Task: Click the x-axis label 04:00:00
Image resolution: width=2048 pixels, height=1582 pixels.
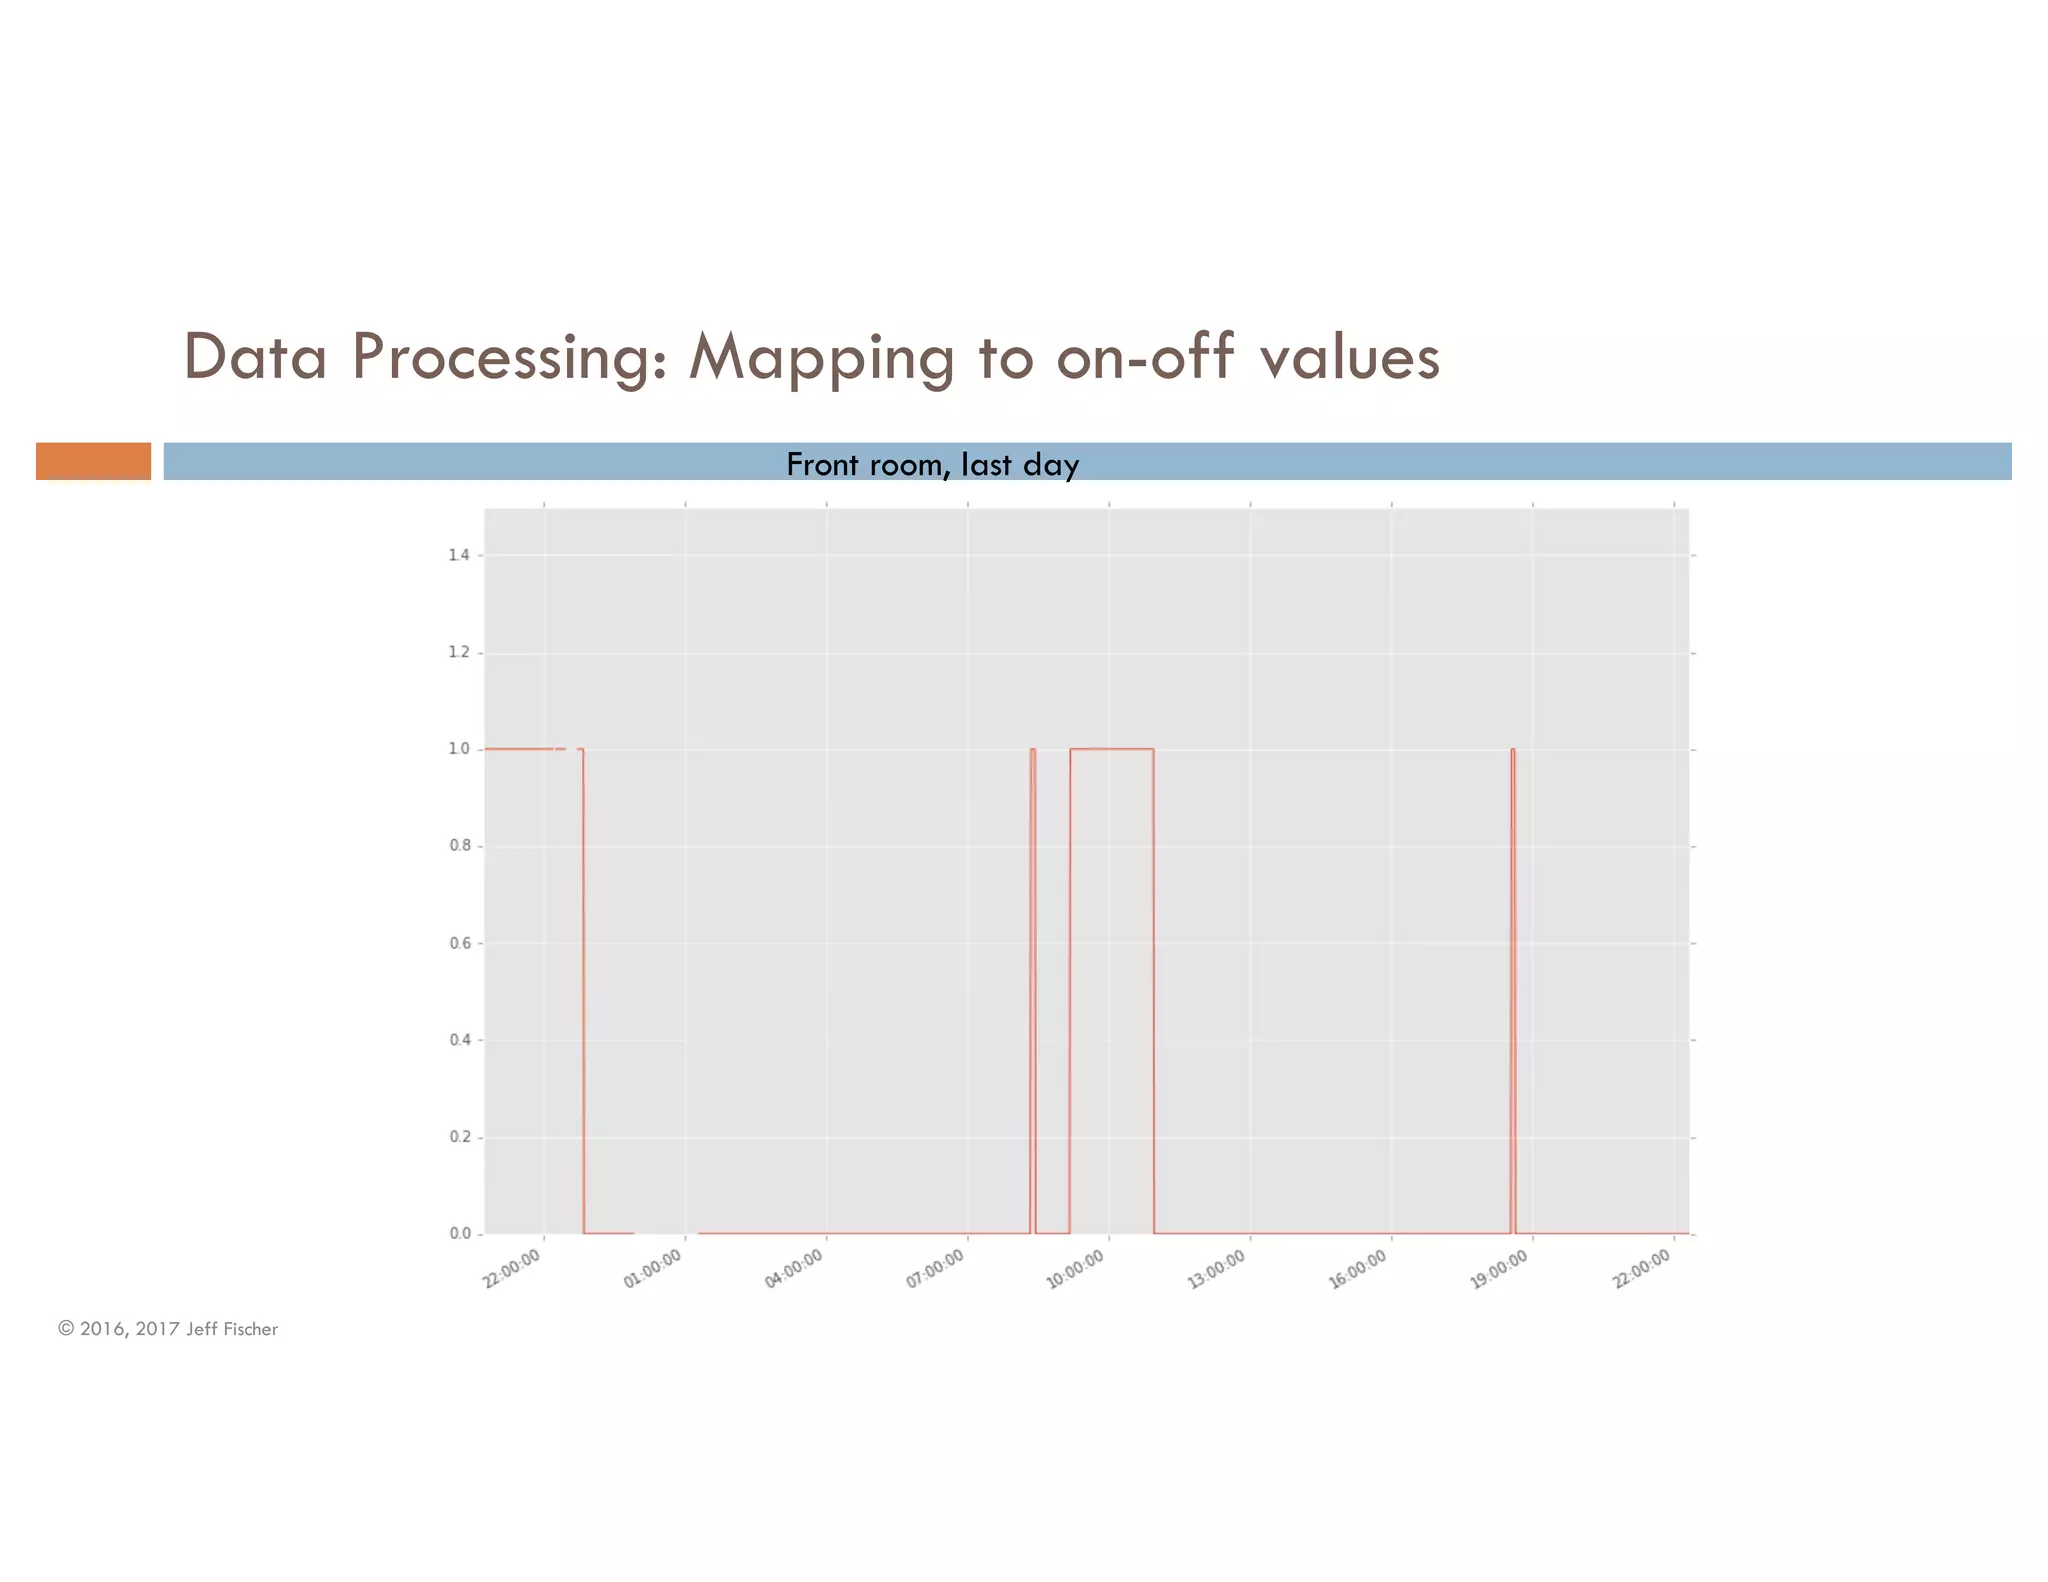Action: pos(794,1269)
